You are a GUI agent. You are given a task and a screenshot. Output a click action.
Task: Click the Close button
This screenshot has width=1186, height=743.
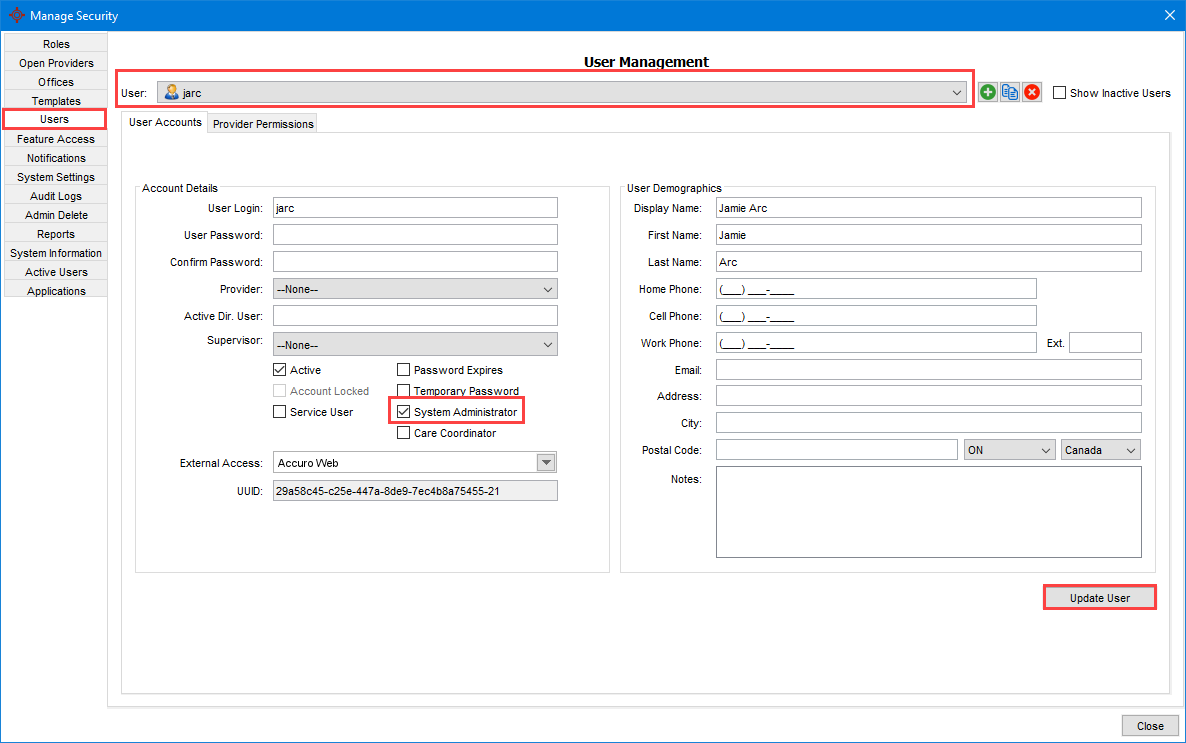point(1150,725)
